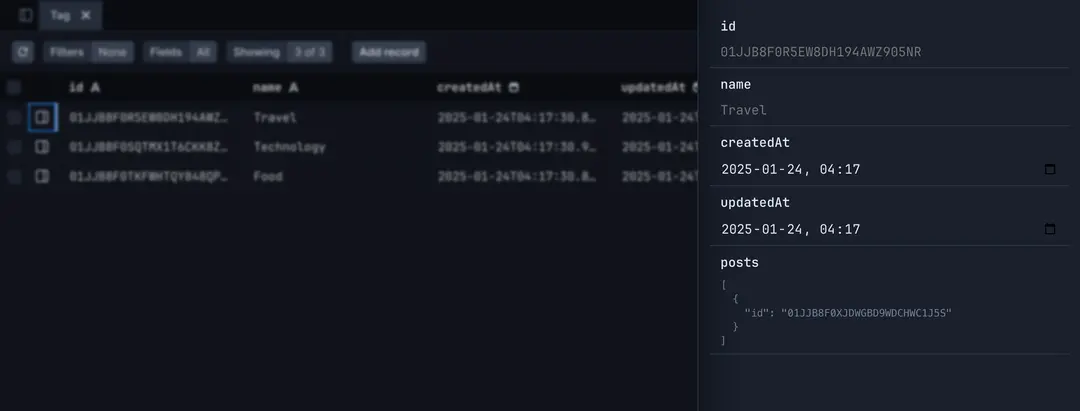The width and height of the screenshot is (1080, 411).
Task: Select the Technology row checkbox
Action: (x=14, y=147)
